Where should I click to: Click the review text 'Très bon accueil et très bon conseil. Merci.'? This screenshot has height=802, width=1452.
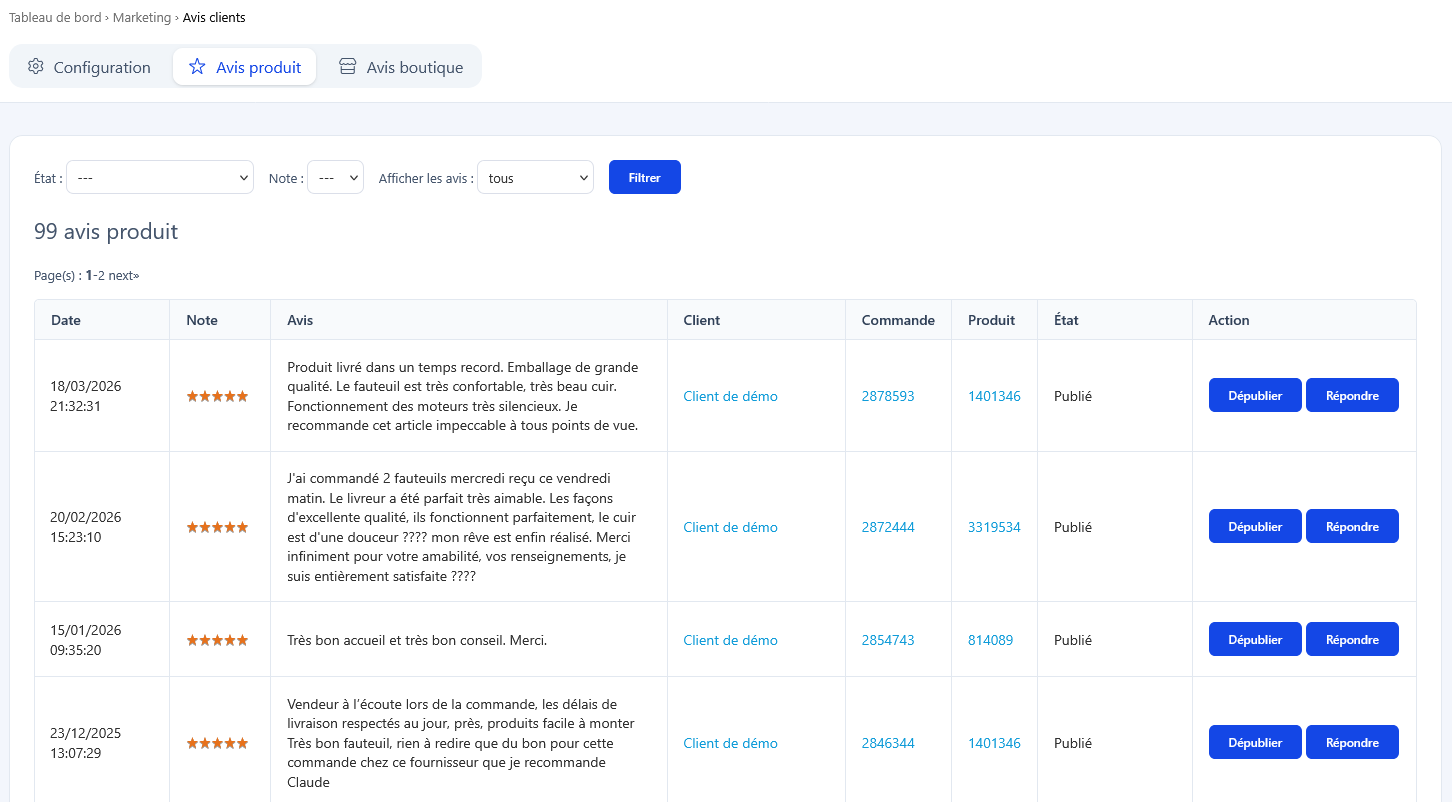point(417,640)
